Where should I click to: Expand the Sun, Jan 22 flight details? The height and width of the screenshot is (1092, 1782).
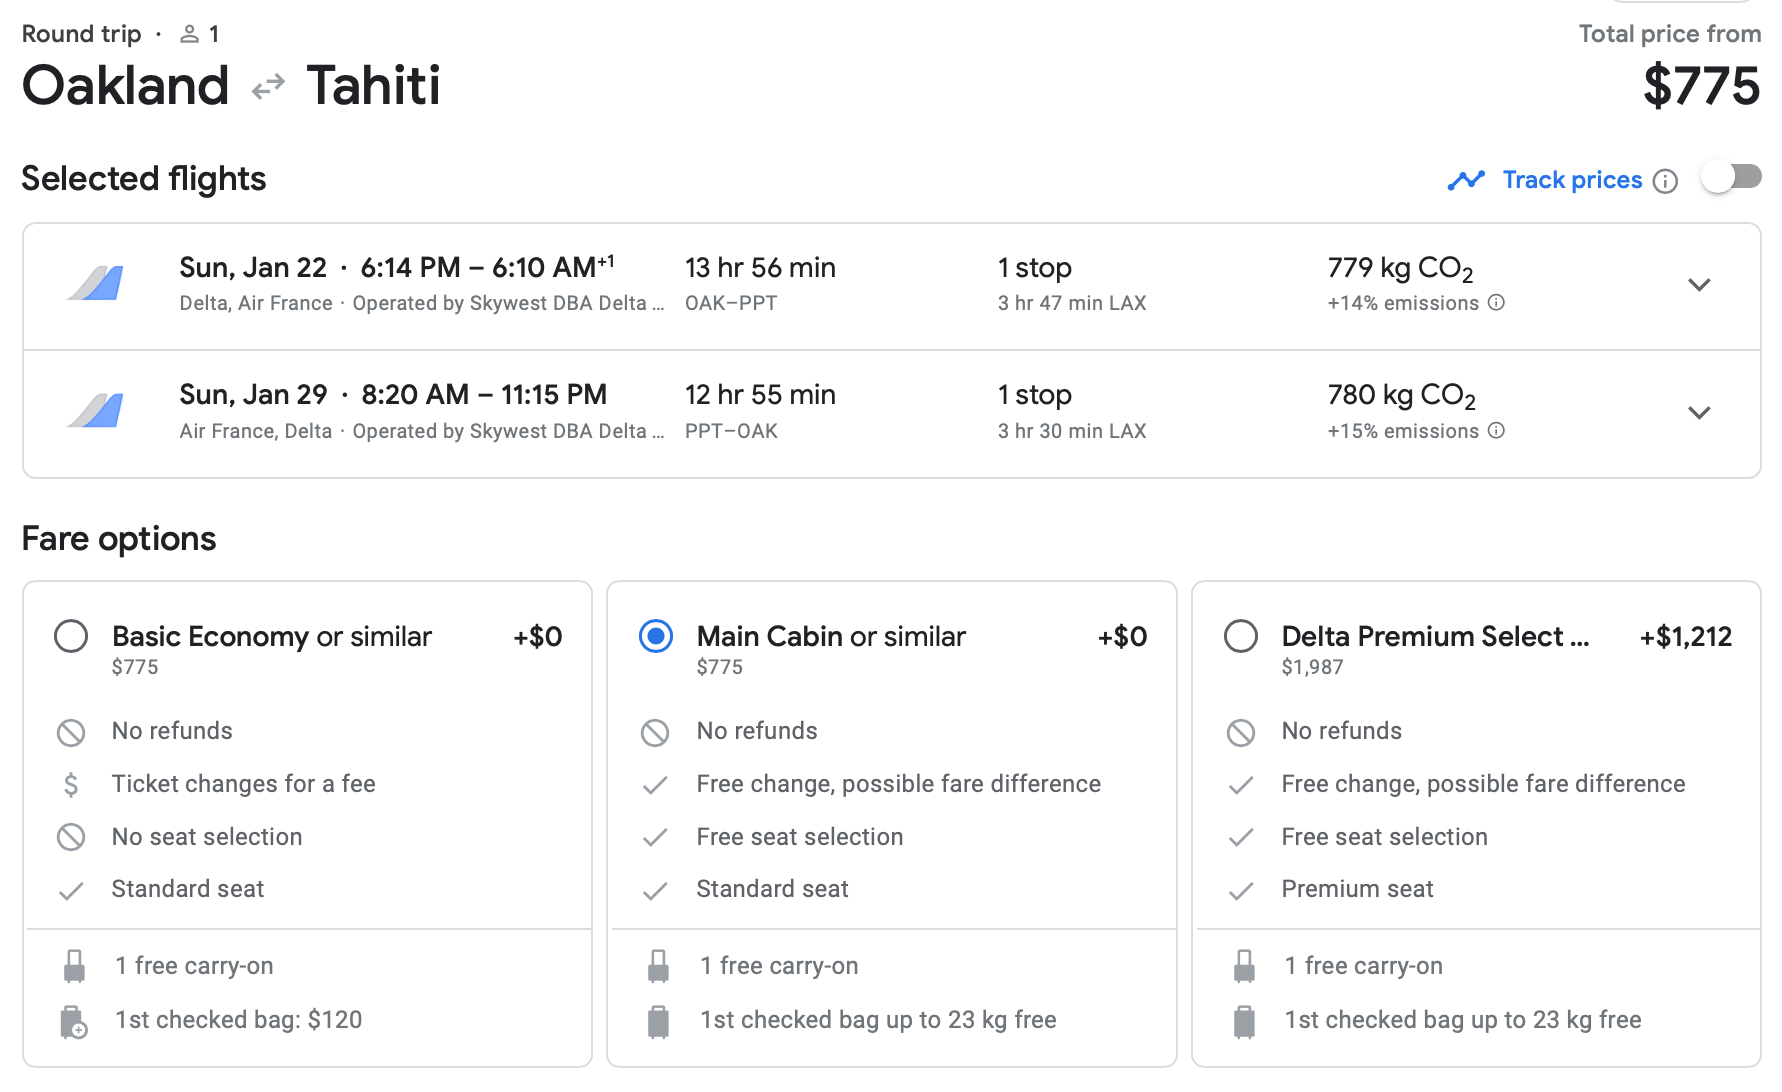[x=1699, y=285]
